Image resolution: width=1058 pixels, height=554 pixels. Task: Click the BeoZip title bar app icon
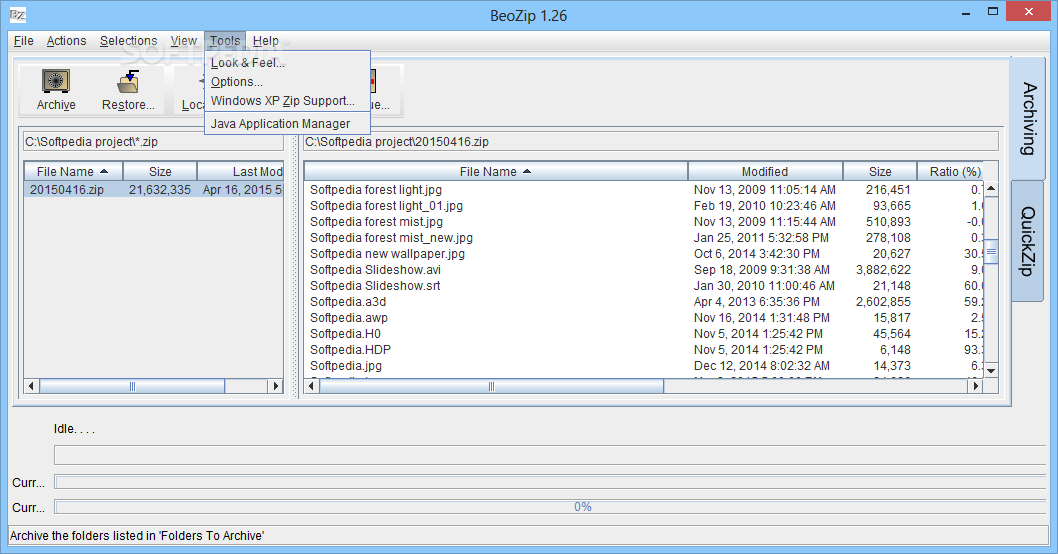pyautogui.click(x=18, y=14)
